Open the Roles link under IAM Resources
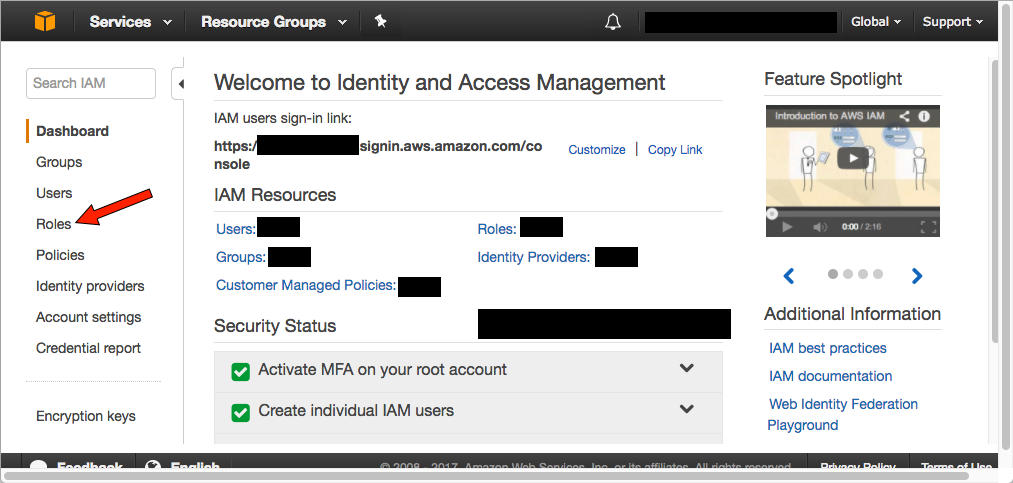Screen dimensions: 1013x483 [497, 229]
